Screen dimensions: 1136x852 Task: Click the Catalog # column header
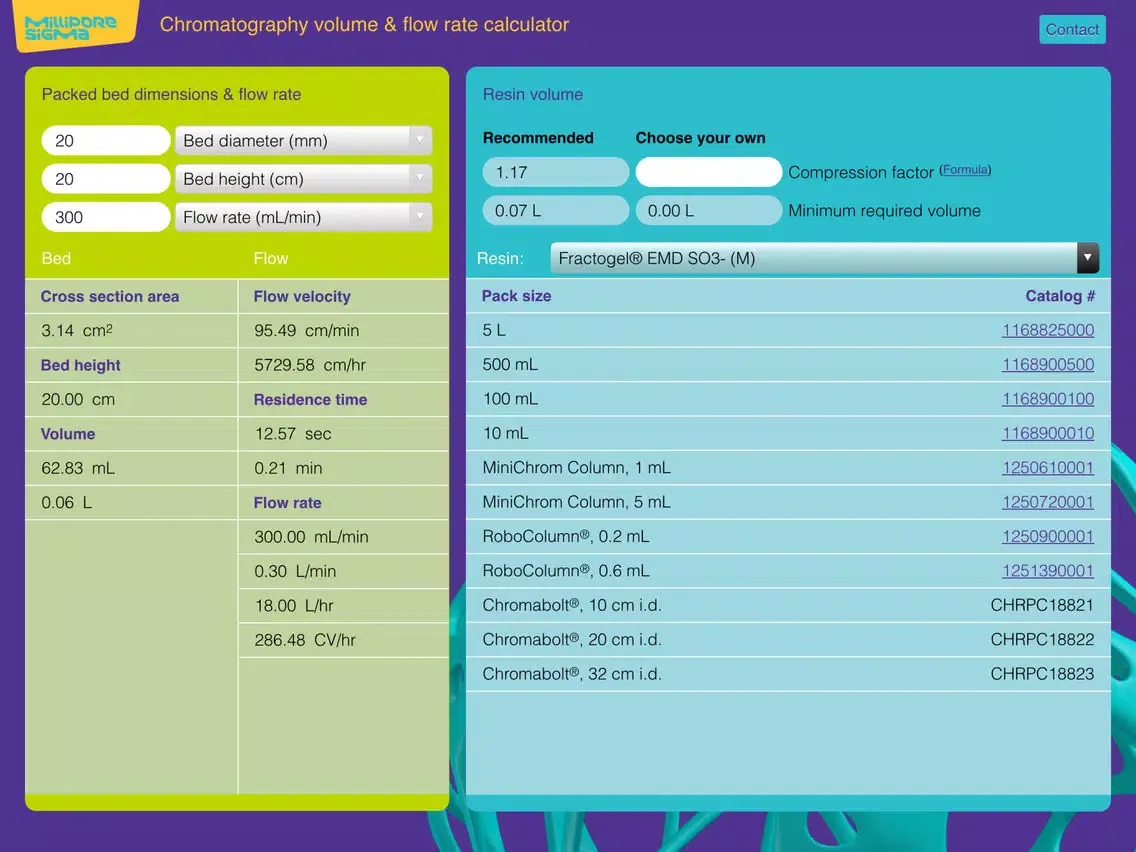coord(1060,296)
